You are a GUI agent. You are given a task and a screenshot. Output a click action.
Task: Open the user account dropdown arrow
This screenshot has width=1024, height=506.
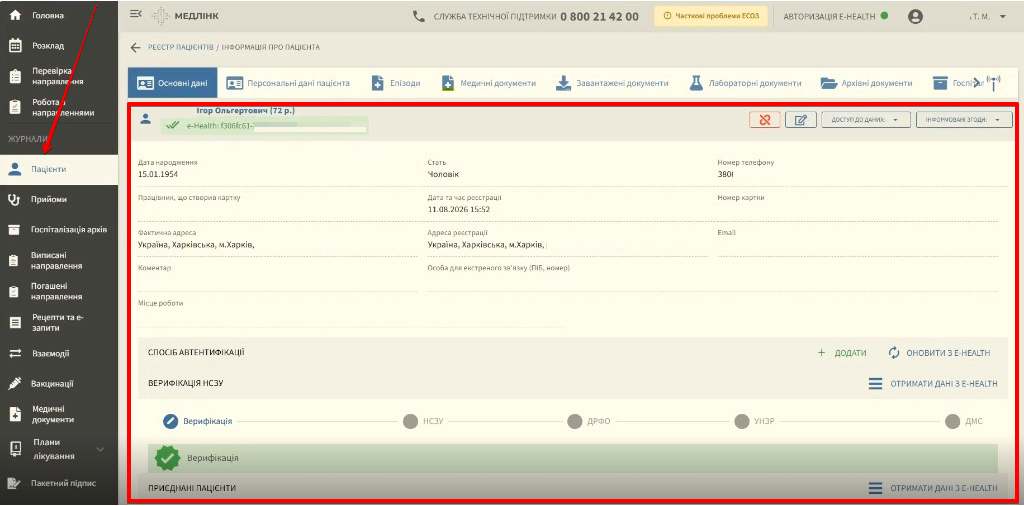pos(1003,16)
